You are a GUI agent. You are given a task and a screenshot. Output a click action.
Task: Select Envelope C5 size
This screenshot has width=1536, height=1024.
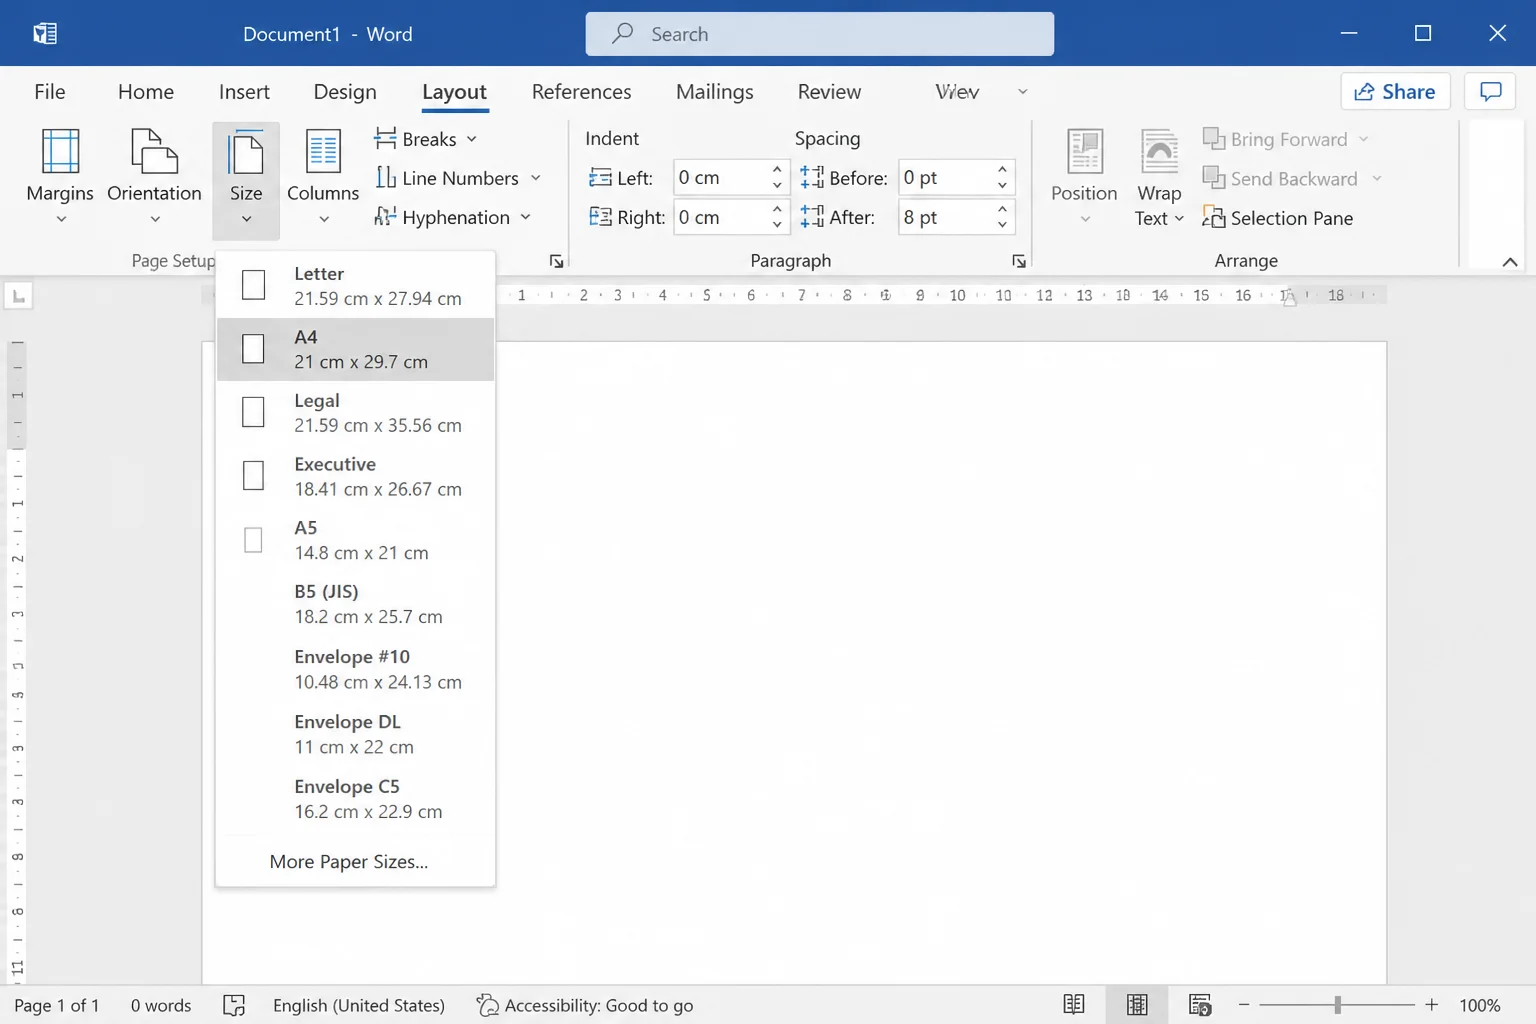tap(355, 799)
